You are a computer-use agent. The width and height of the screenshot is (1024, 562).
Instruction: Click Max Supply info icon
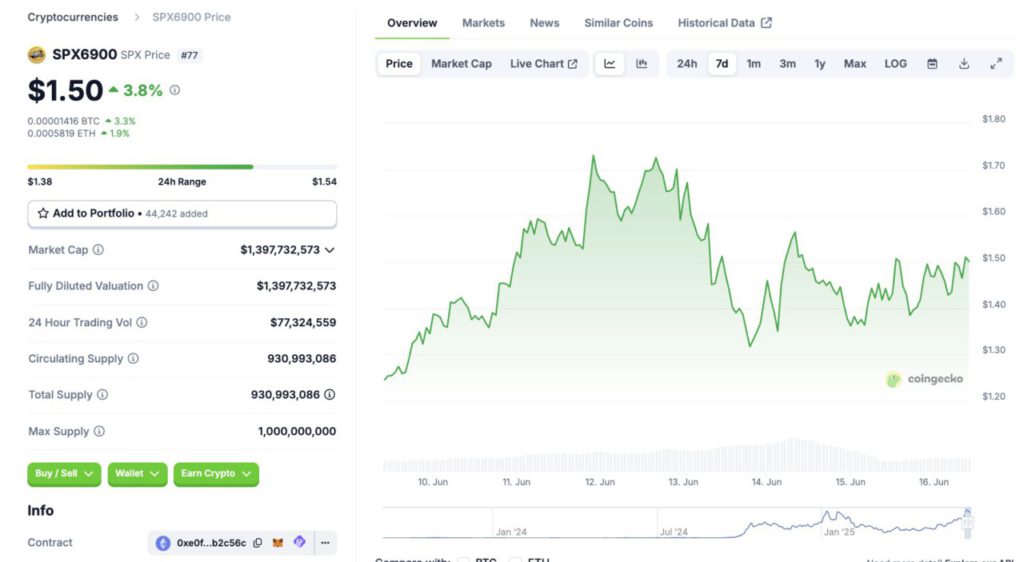tap(99, 431)
